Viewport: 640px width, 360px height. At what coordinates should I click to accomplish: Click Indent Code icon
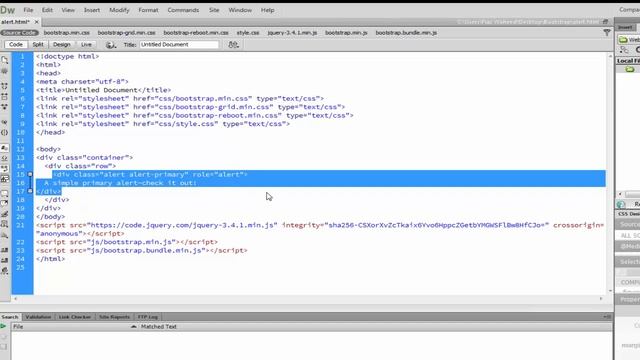4,249
